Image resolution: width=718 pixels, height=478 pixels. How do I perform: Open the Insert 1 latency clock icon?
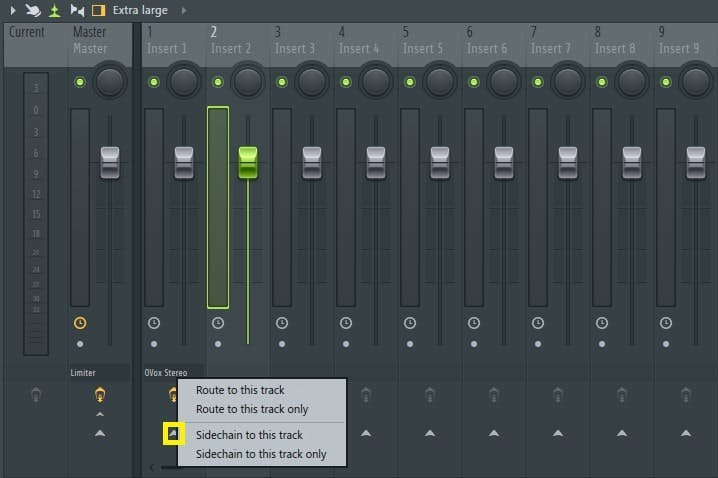tap(154, 323)
